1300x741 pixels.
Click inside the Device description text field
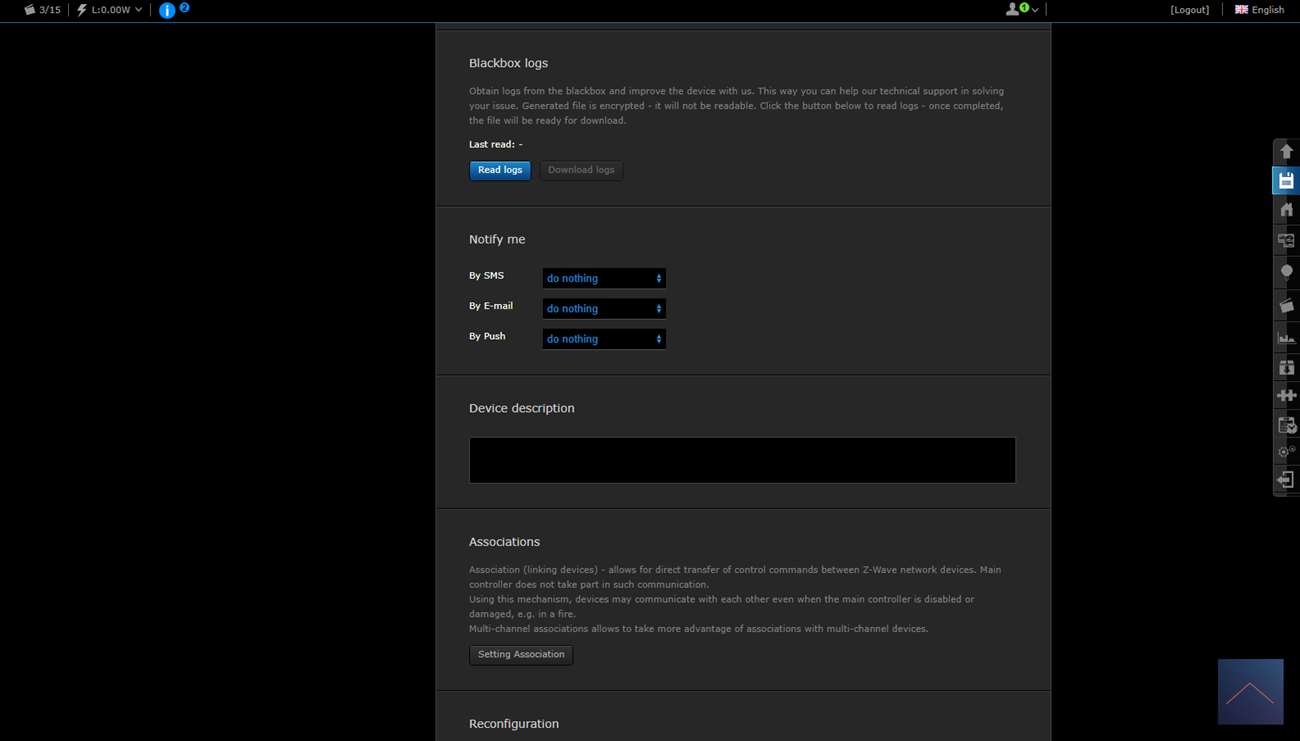[x=742, y=460]
